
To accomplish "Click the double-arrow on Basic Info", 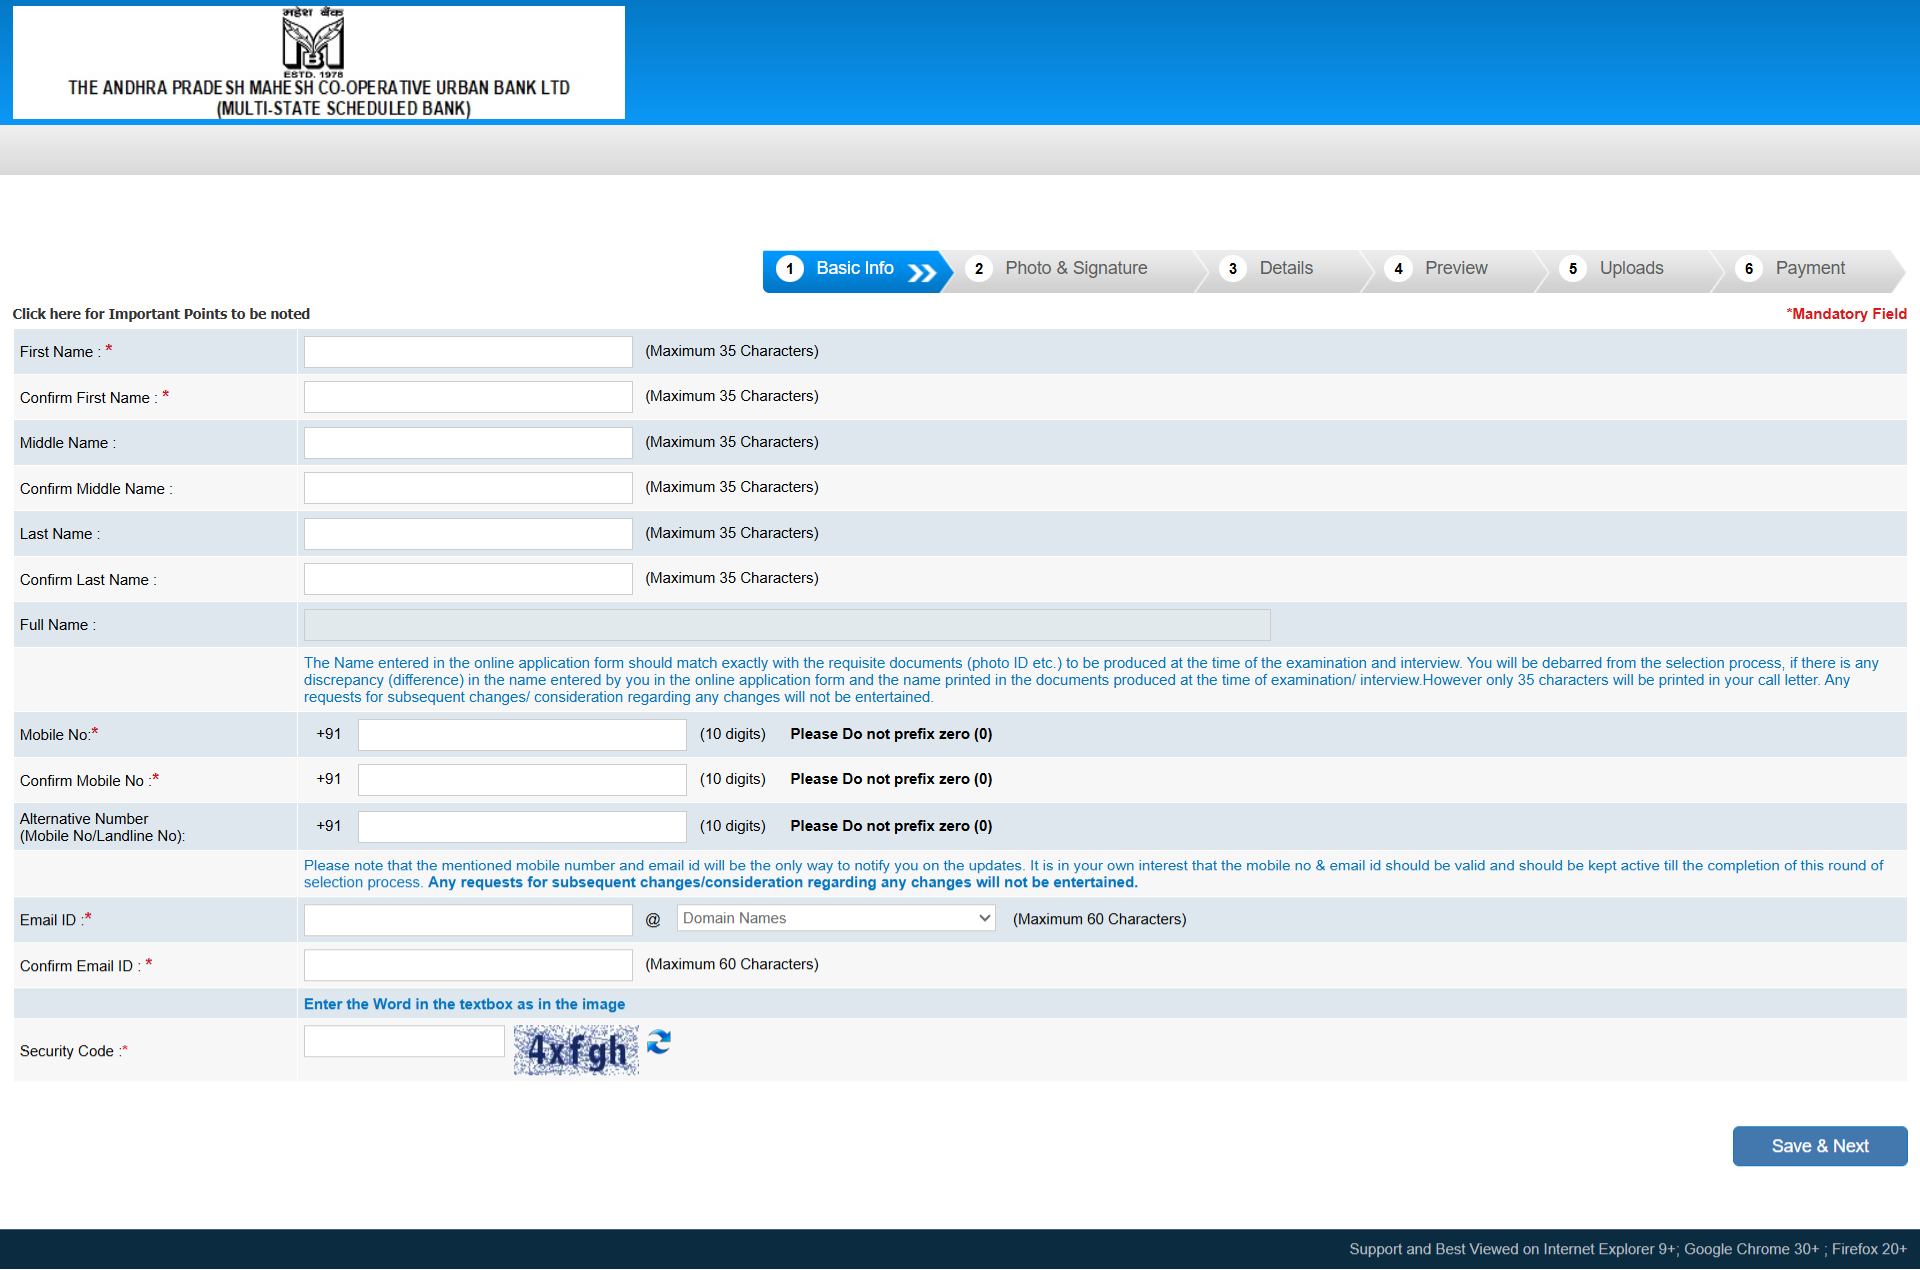I will [922, 272].
